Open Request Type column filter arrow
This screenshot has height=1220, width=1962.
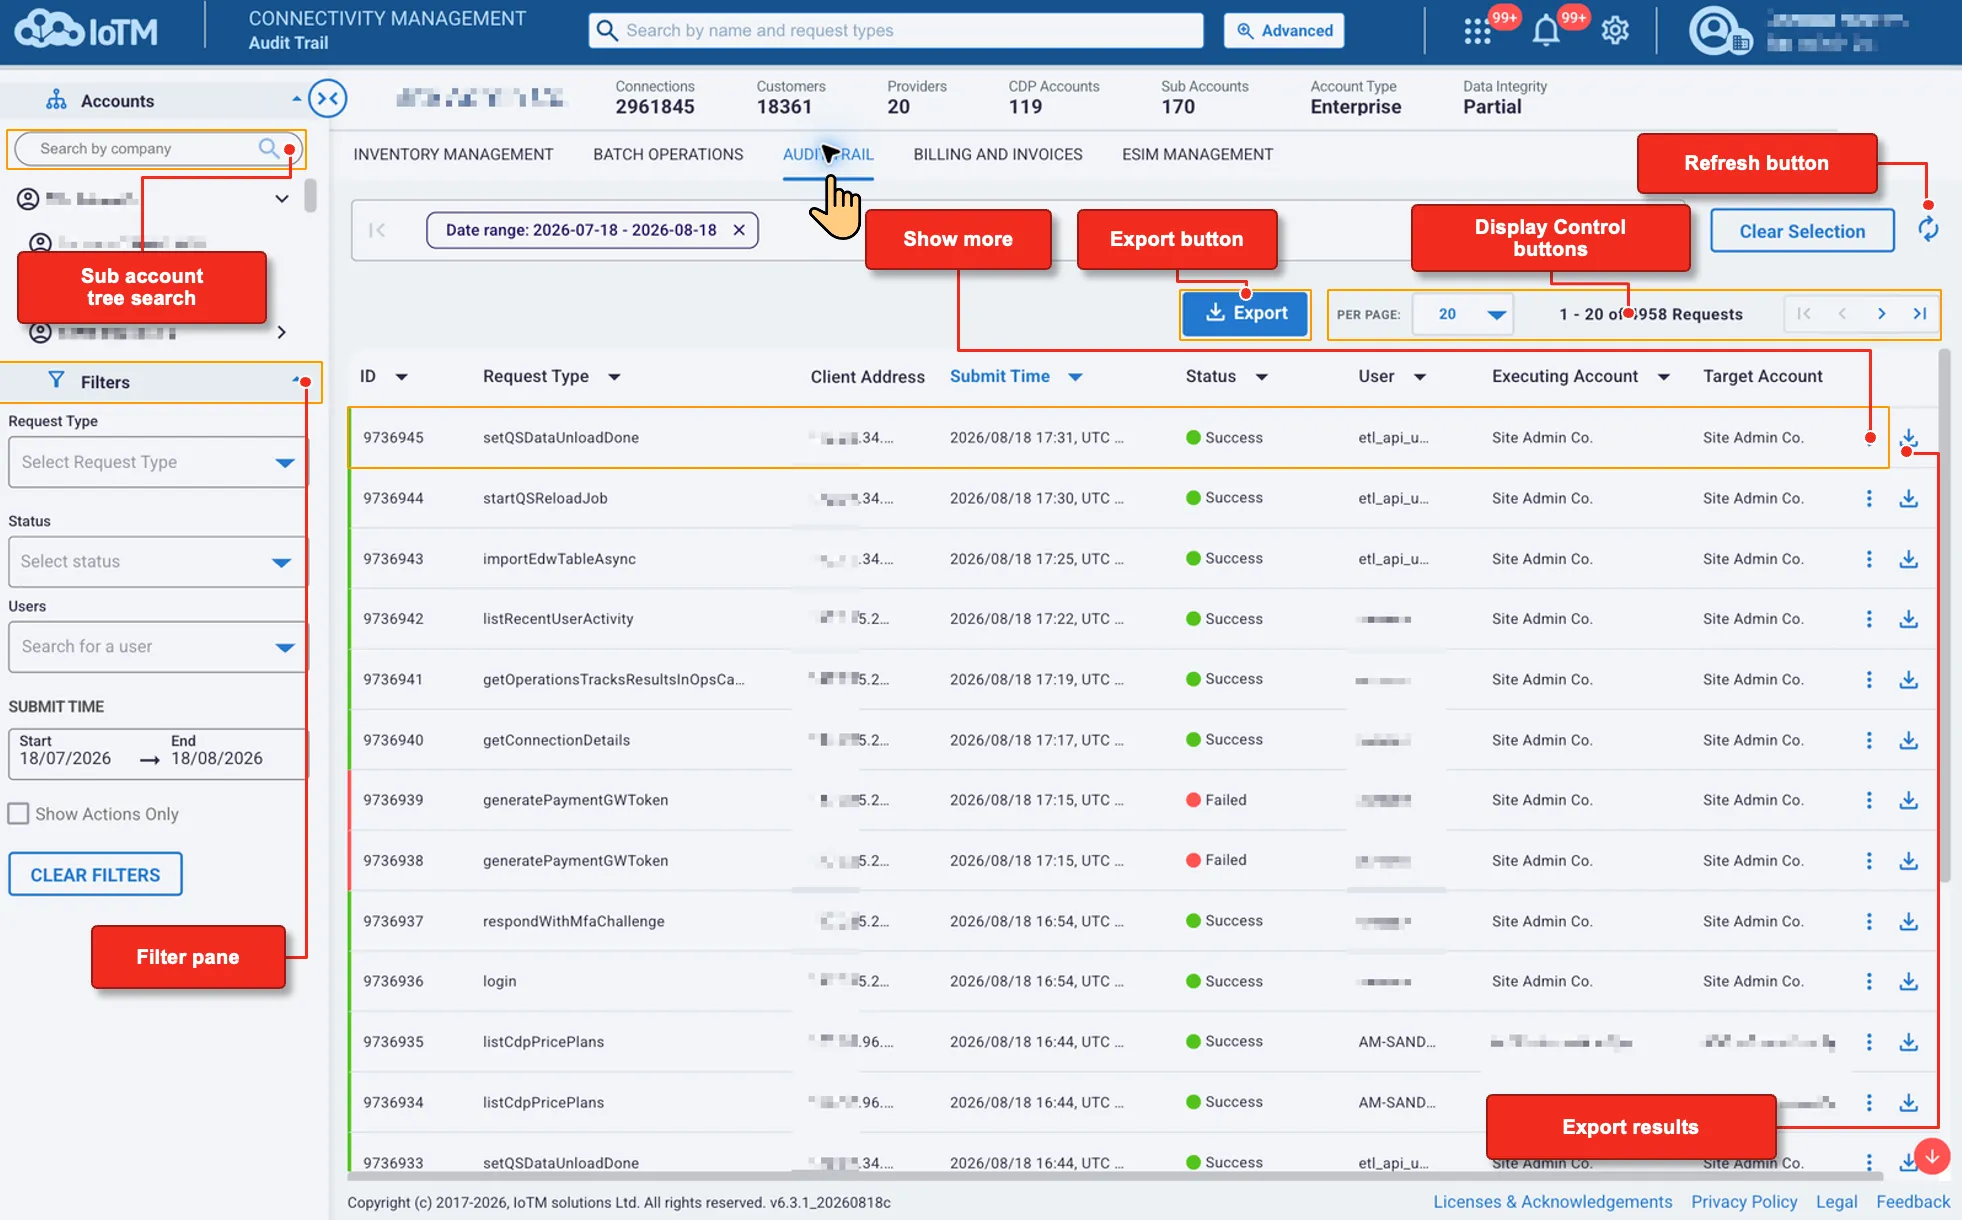tap(614, 377)
